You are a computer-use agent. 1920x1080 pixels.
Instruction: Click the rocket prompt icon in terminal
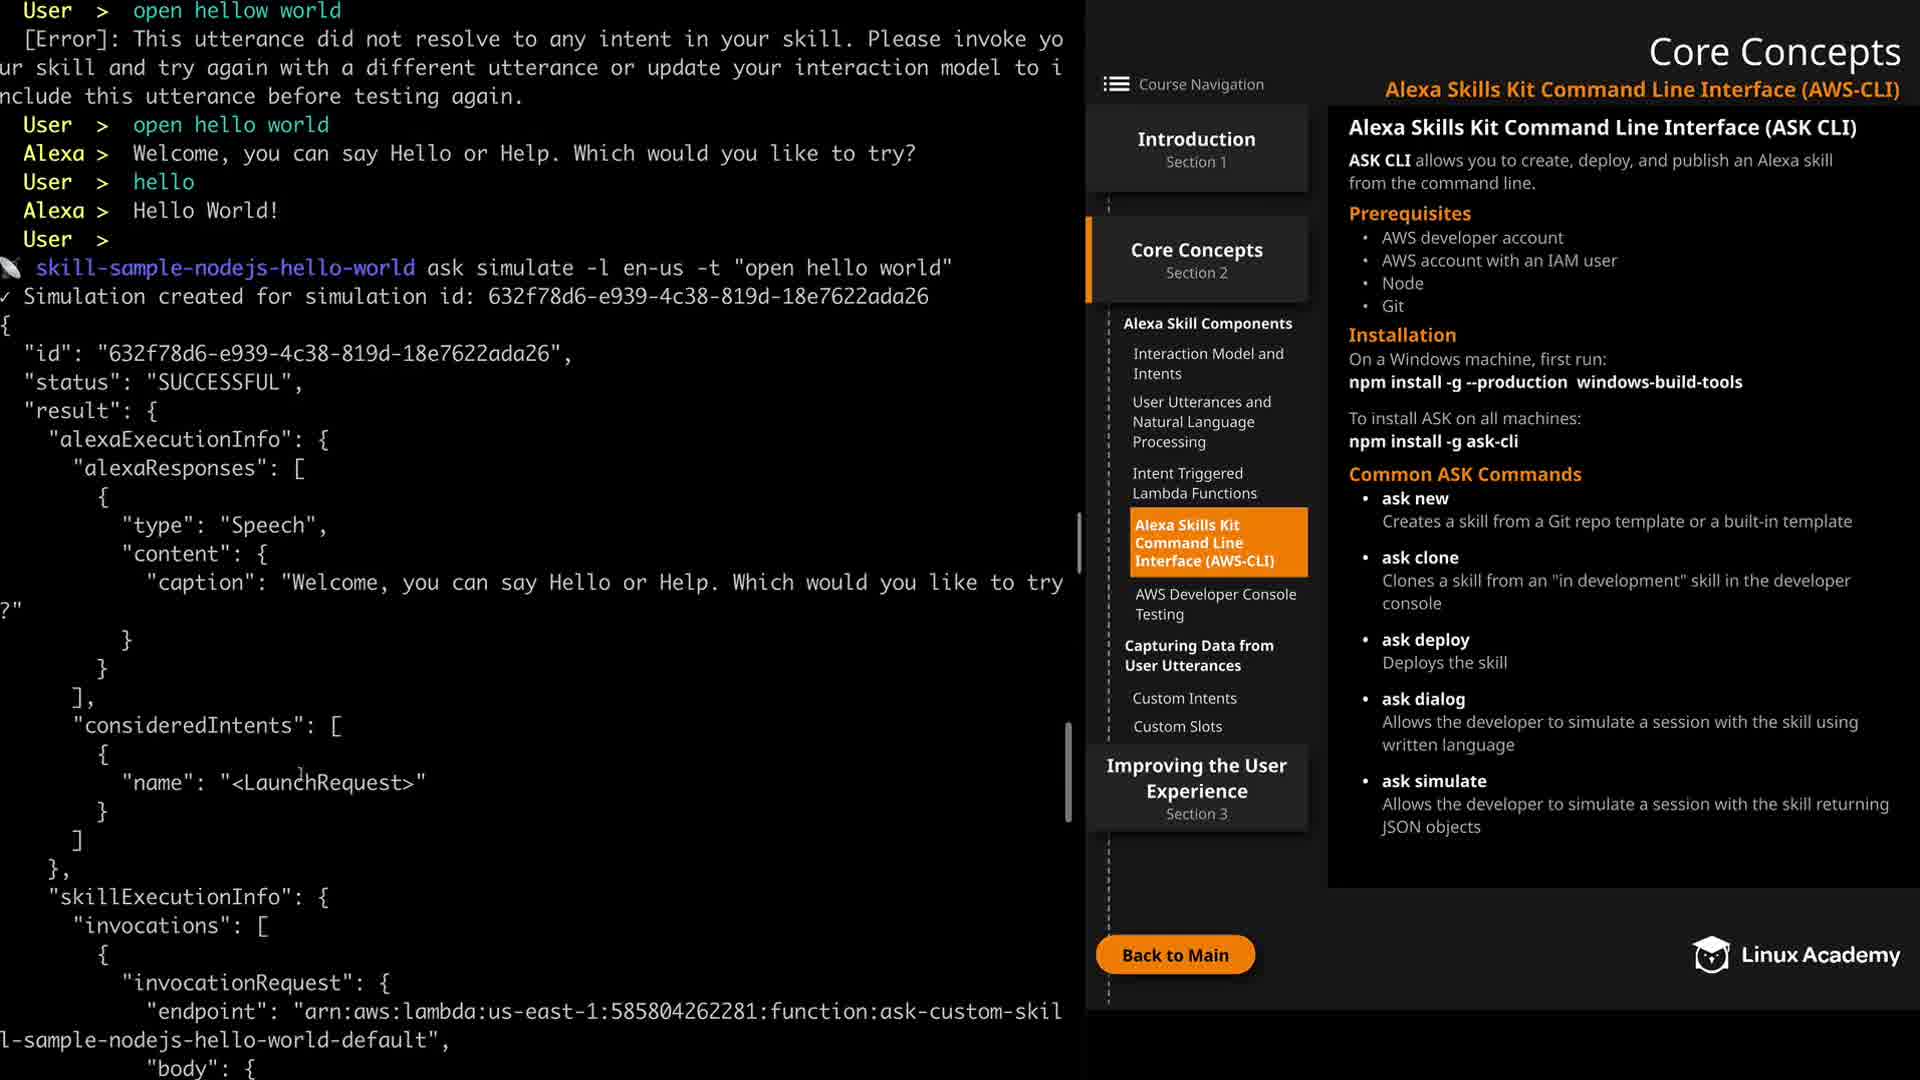(x=11, y=268)
